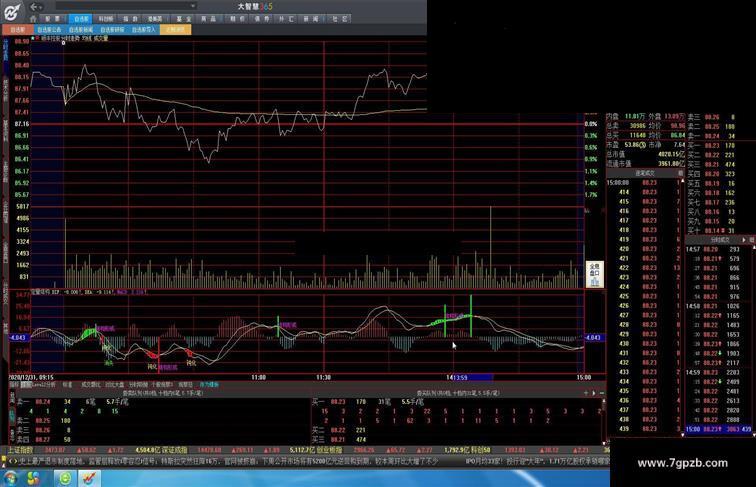Click the right arrow in order queue header
Image resolution: width=756 pixels, height=487 pixels.
click(594, 393)
